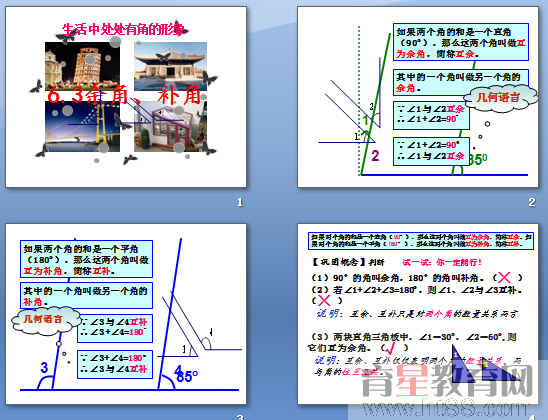Click the night bridge photo on slide 1

tap(82, 126)
